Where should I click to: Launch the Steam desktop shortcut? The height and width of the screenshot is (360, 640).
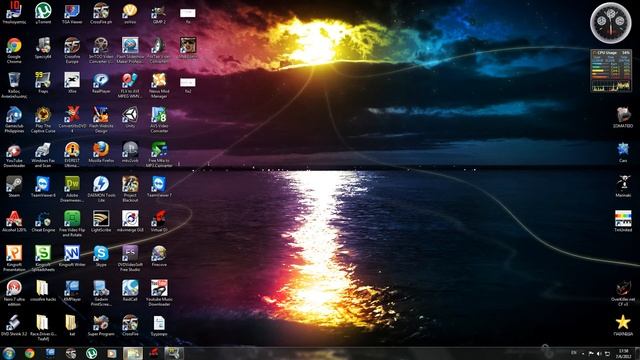pyautogui.click(x=14, y=186)
